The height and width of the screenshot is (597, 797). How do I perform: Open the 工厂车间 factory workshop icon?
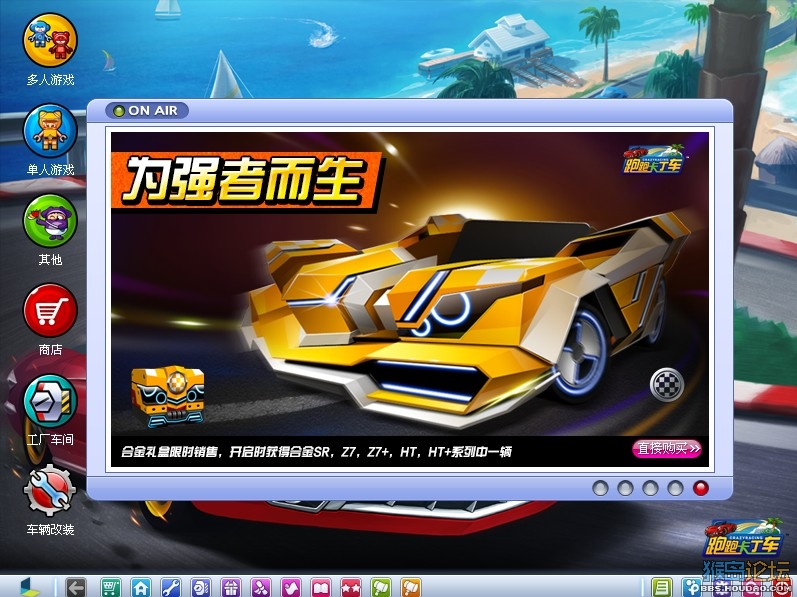click(50, 401)
